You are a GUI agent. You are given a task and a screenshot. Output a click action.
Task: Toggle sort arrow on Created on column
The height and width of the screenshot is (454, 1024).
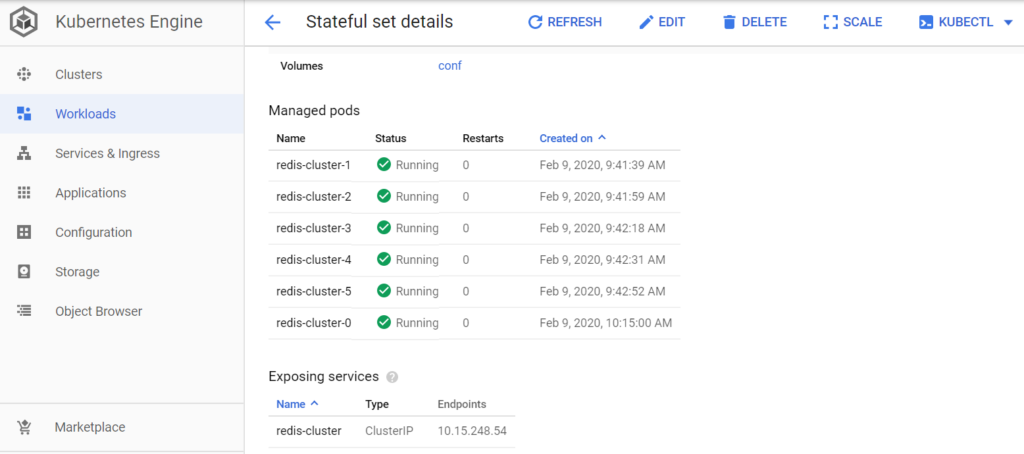602,138
